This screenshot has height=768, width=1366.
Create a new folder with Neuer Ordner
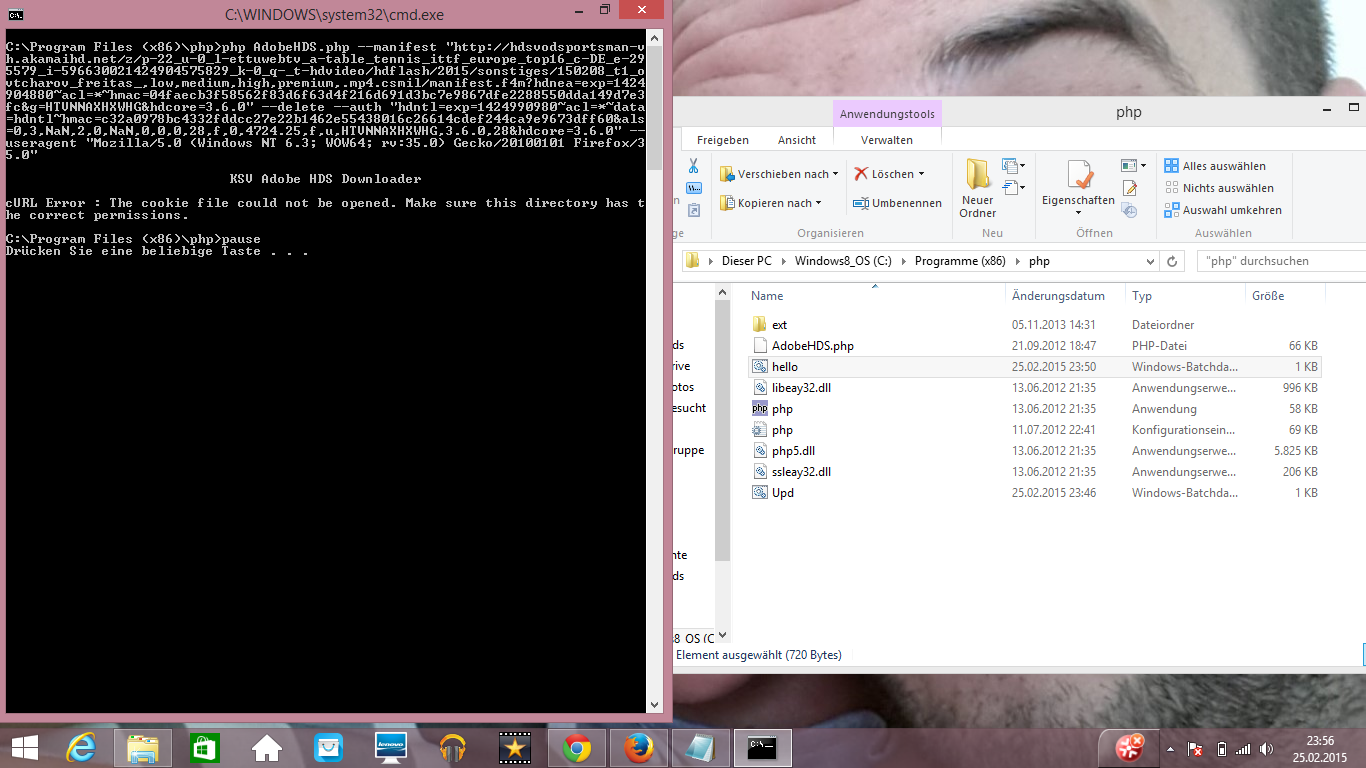[x=978, y=188]
